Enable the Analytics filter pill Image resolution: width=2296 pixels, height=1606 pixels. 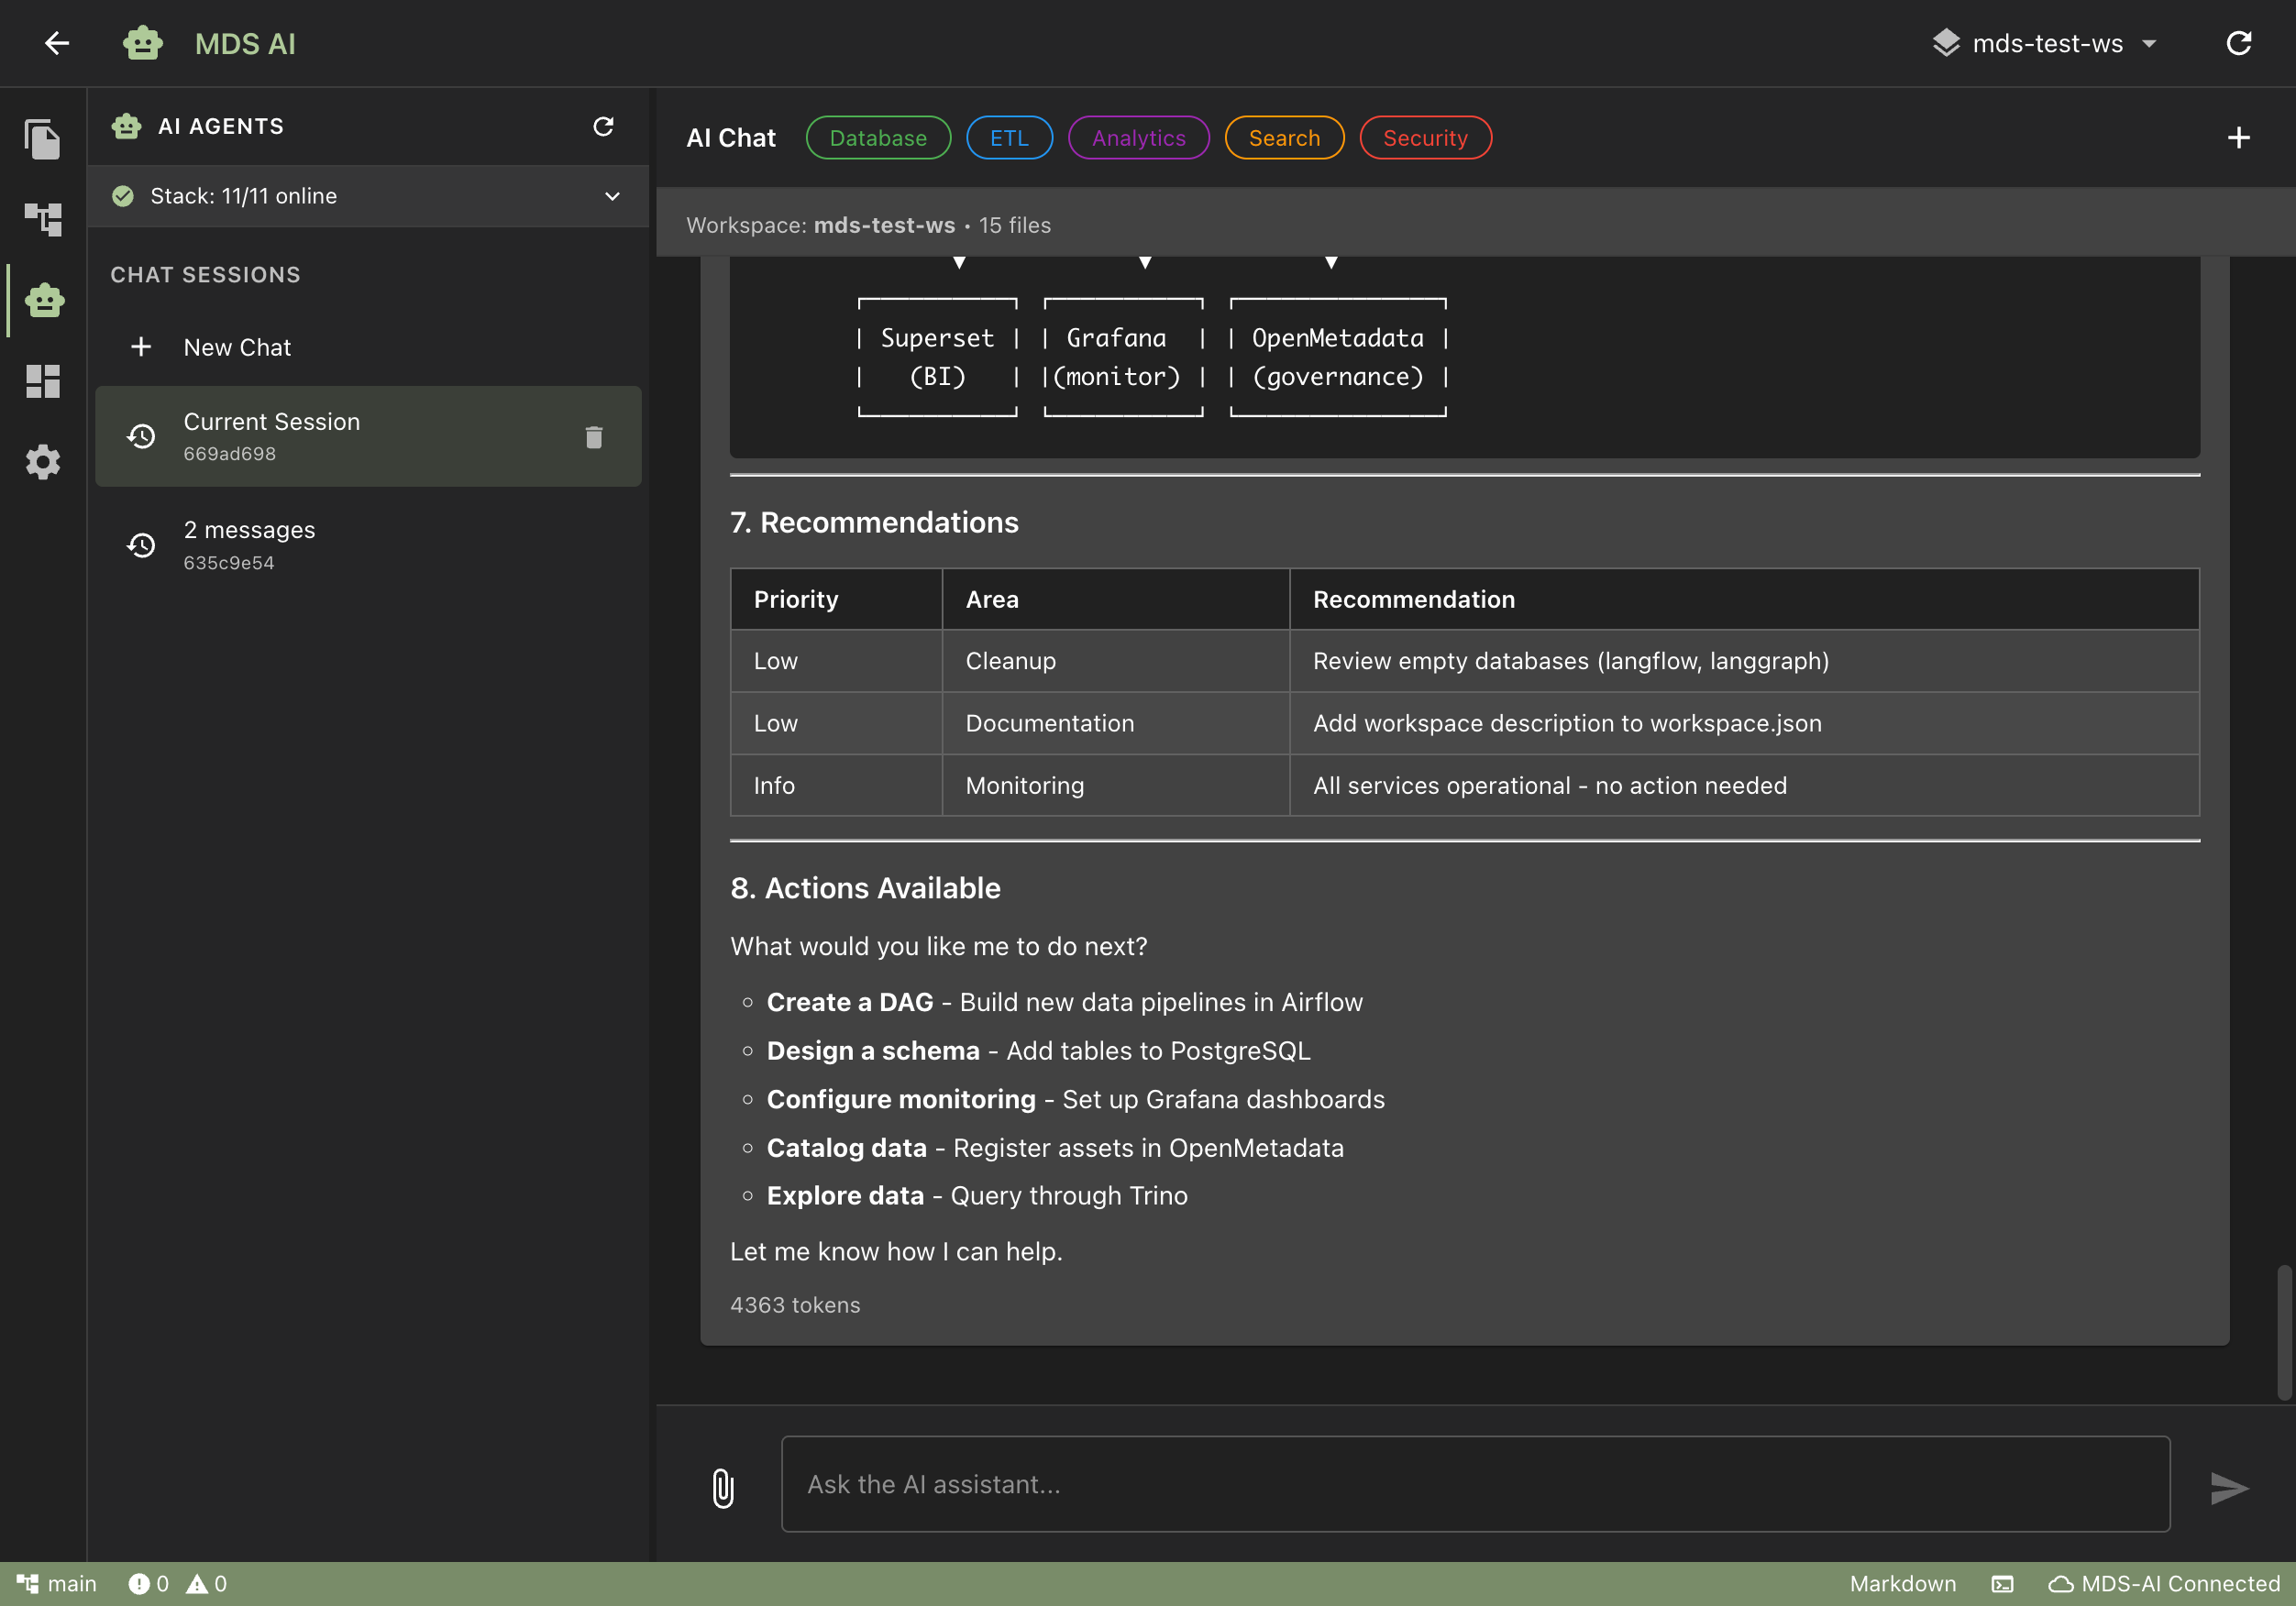1138,137
